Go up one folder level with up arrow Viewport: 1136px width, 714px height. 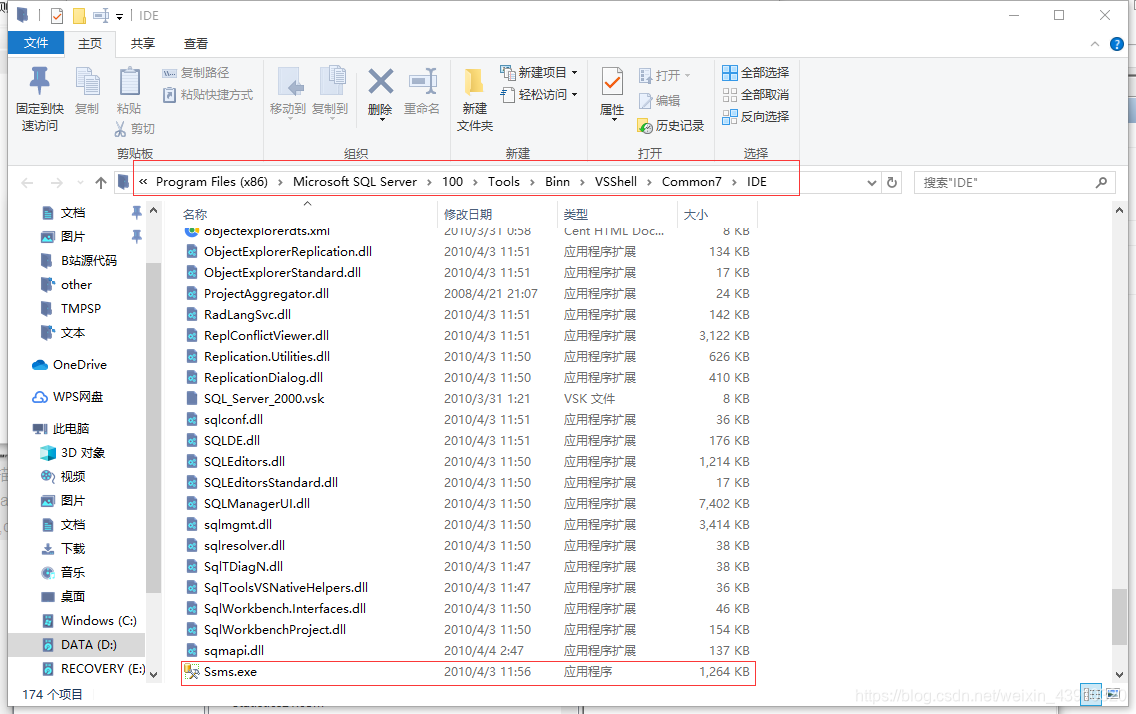(x=101, y=182)
